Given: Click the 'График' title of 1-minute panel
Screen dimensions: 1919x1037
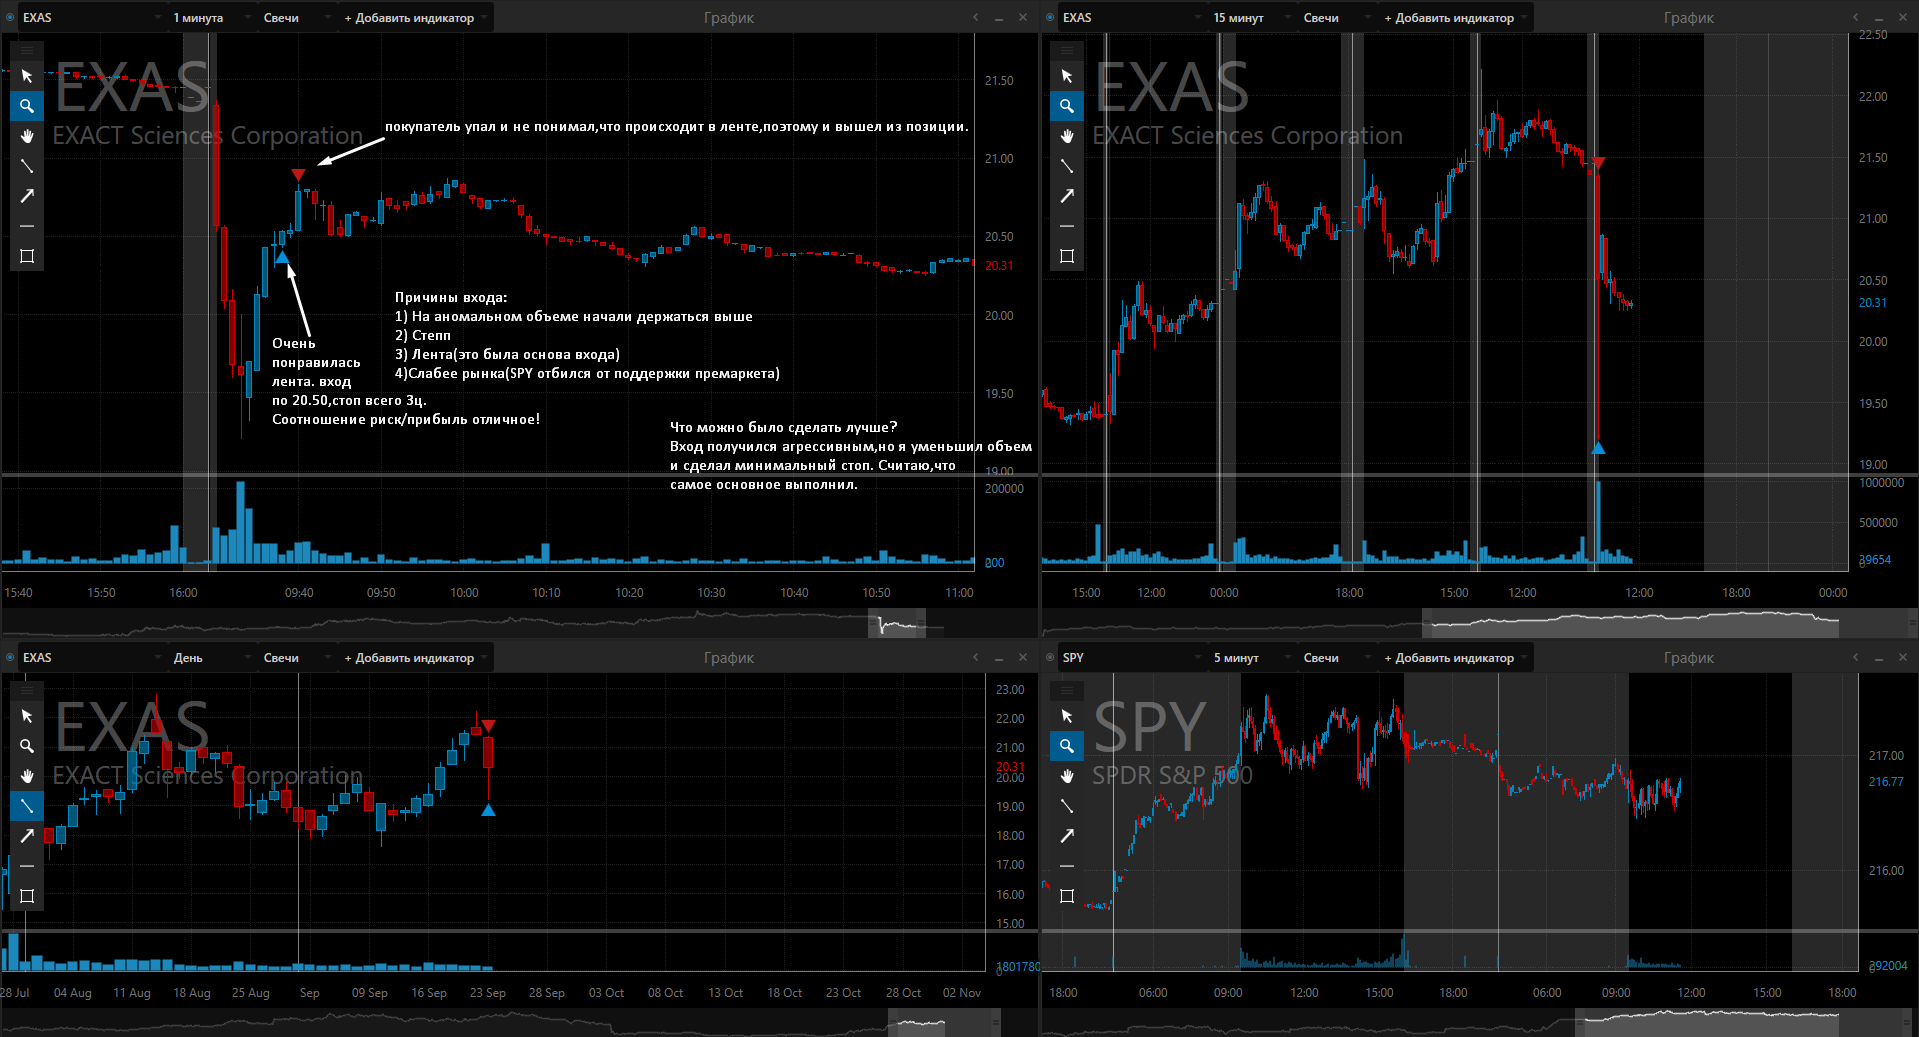Looking at the screenshot, I should click(728, 18).
